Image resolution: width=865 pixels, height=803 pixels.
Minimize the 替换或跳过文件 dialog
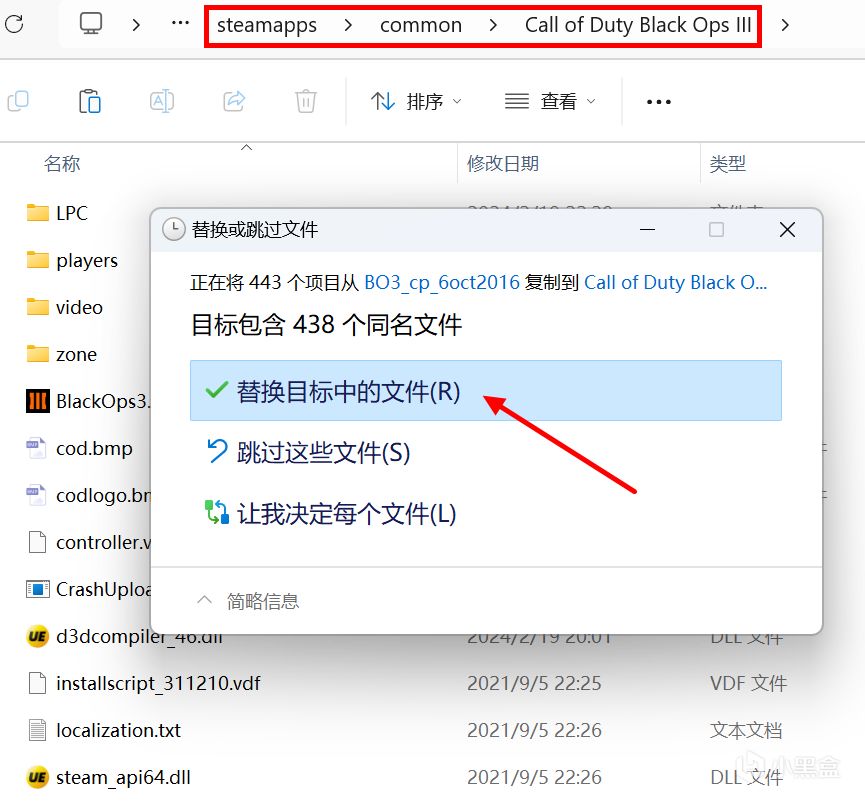point(647,229)
